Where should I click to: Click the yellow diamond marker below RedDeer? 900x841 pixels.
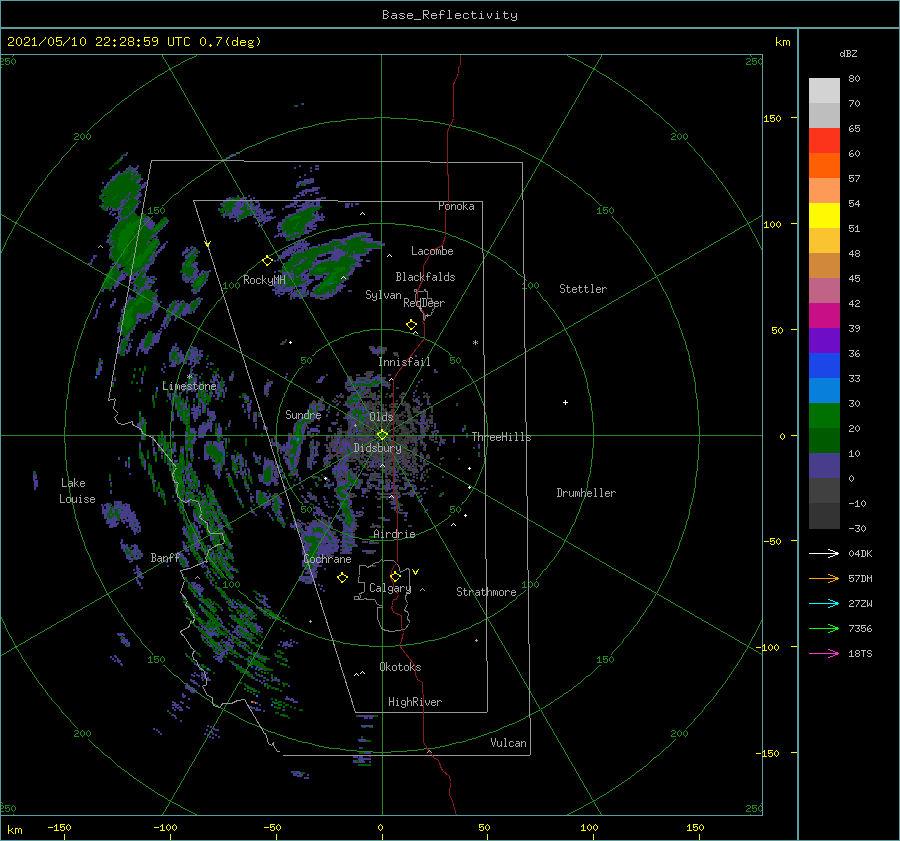(x=411, y=325)
